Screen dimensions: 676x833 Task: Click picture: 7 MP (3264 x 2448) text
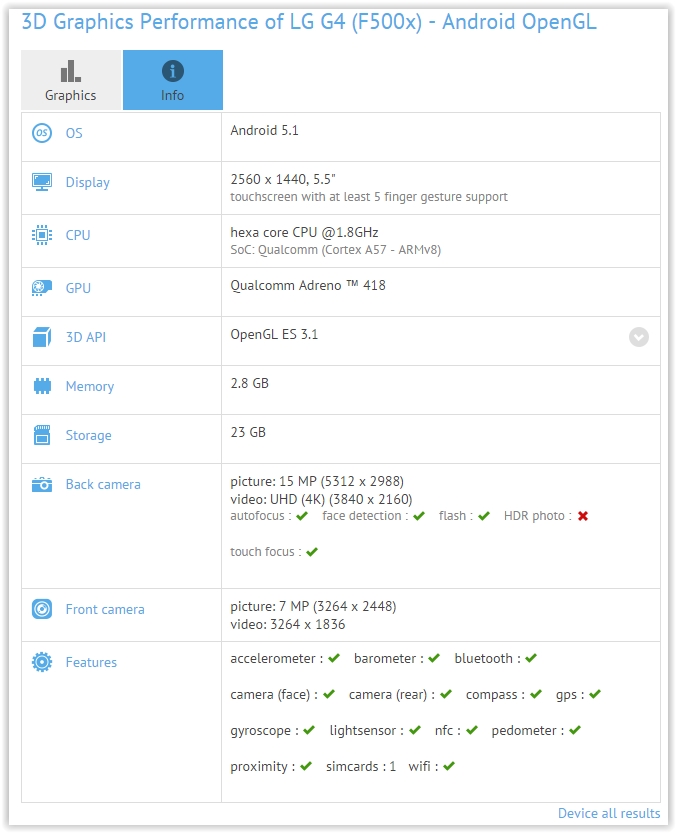click(x=313, y=606)
